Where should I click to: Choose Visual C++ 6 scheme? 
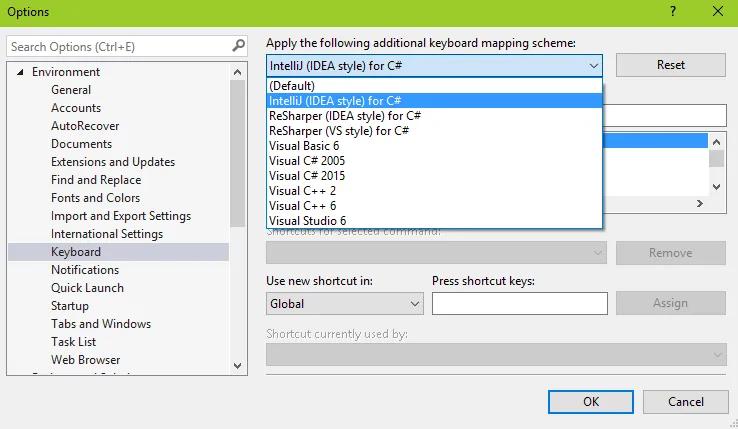pyautogui.click(x=434, y=206)
